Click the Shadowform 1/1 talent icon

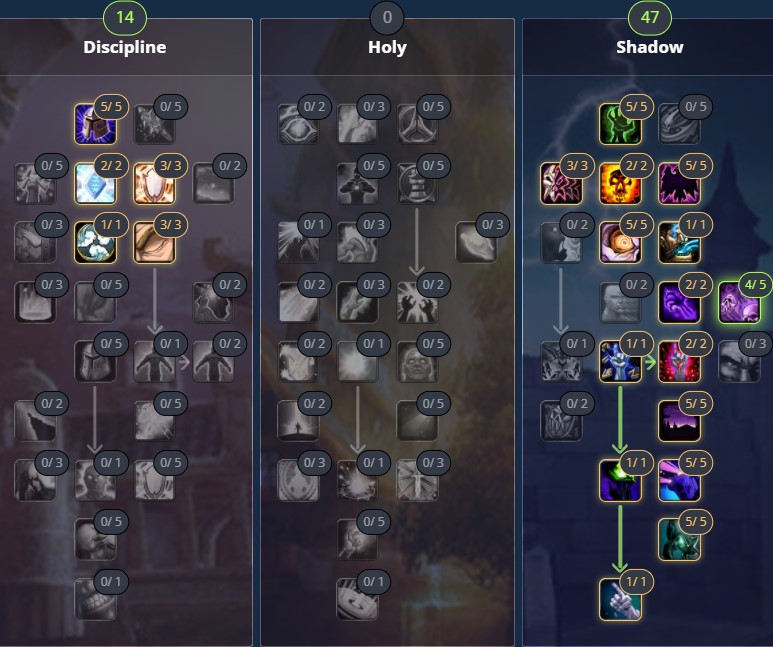[x=620, y=480]
